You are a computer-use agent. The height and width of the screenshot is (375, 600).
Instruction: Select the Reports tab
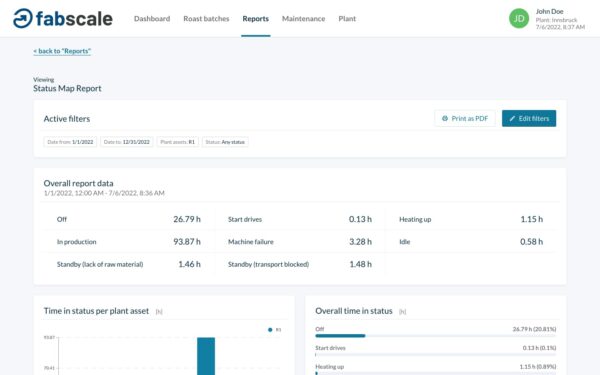point(256,19)
